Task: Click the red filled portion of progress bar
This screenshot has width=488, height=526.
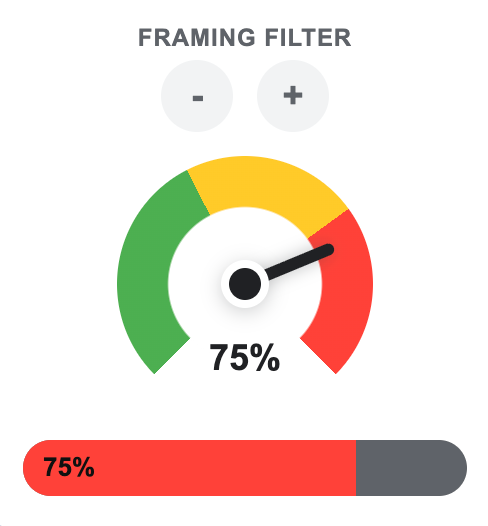Action: coord(189,468)
